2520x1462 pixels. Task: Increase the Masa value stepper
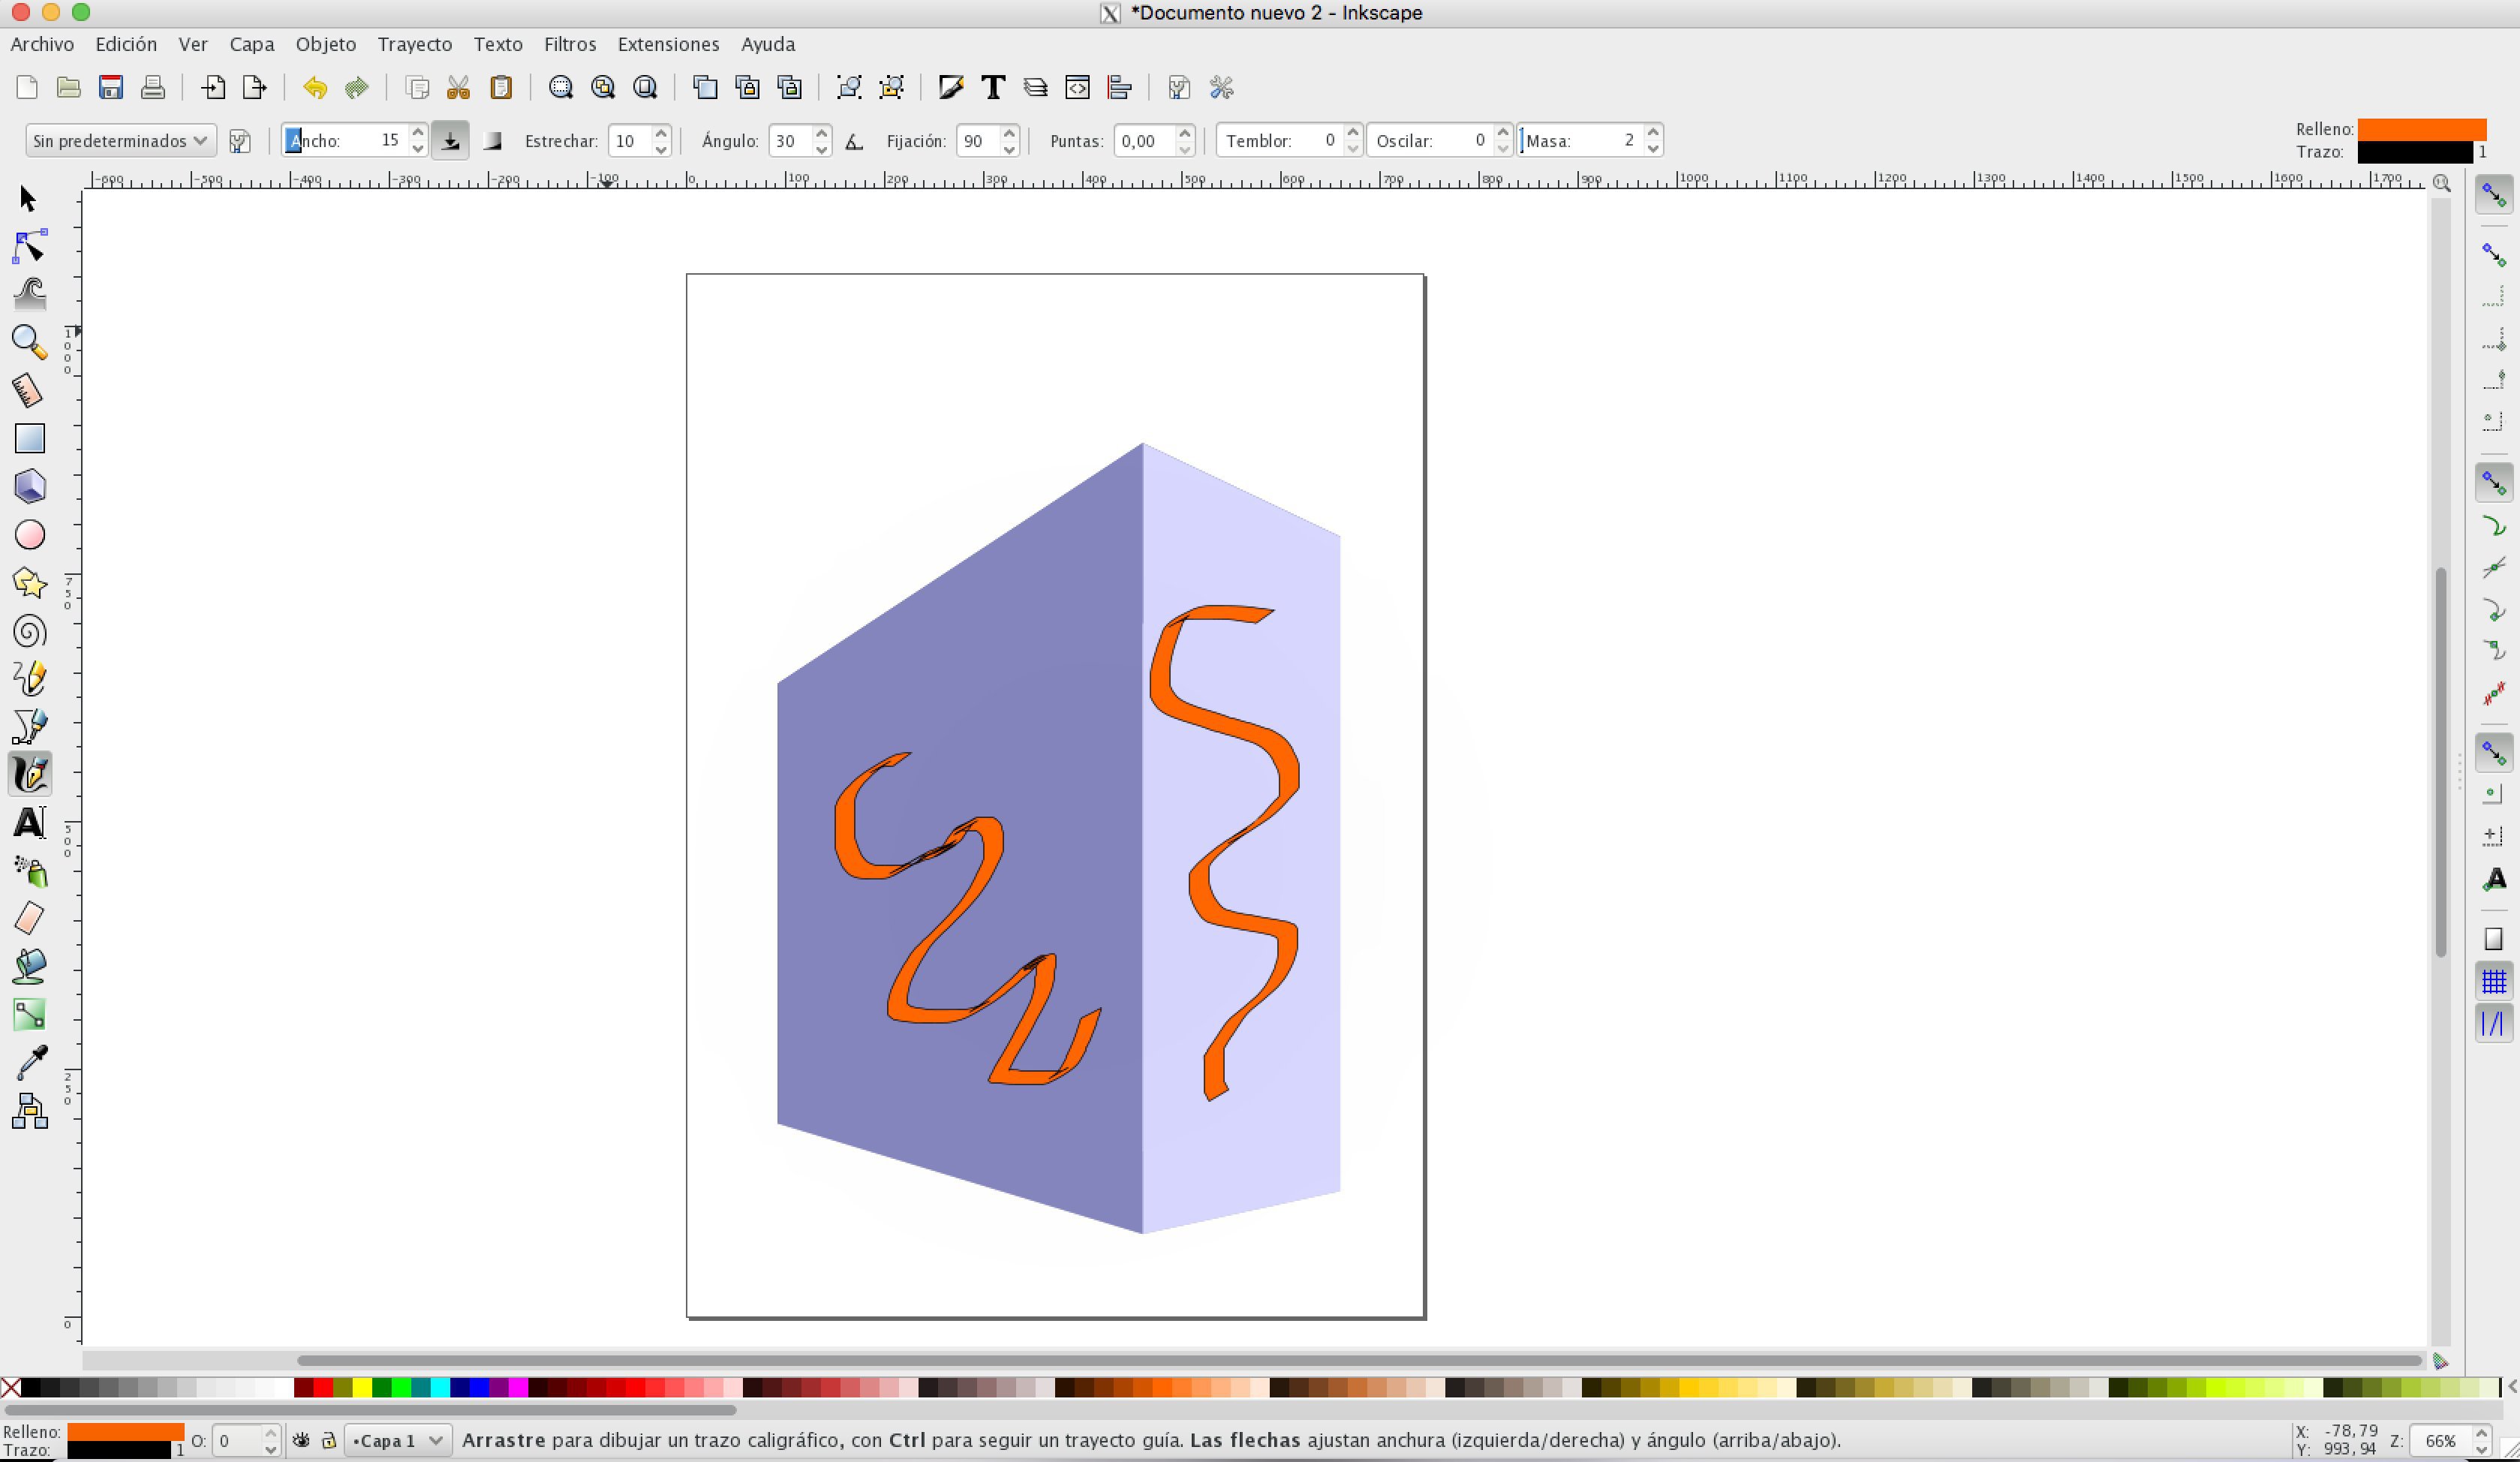click(x=1653, y=132)
